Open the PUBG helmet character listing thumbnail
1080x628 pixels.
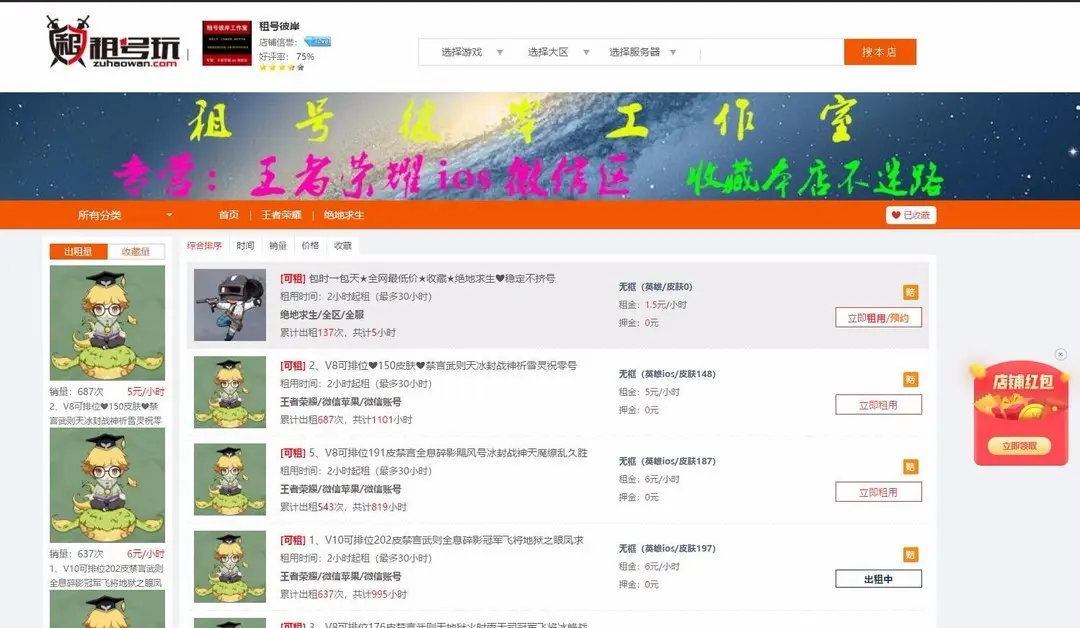coord(229,305)
